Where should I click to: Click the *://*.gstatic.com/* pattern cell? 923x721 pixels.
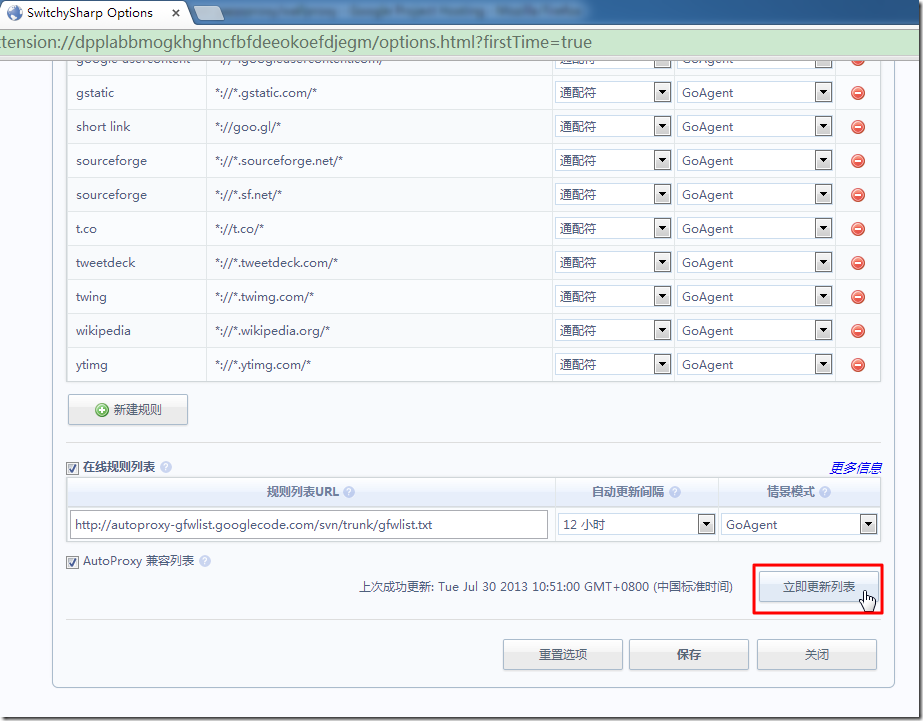point(379,93)
